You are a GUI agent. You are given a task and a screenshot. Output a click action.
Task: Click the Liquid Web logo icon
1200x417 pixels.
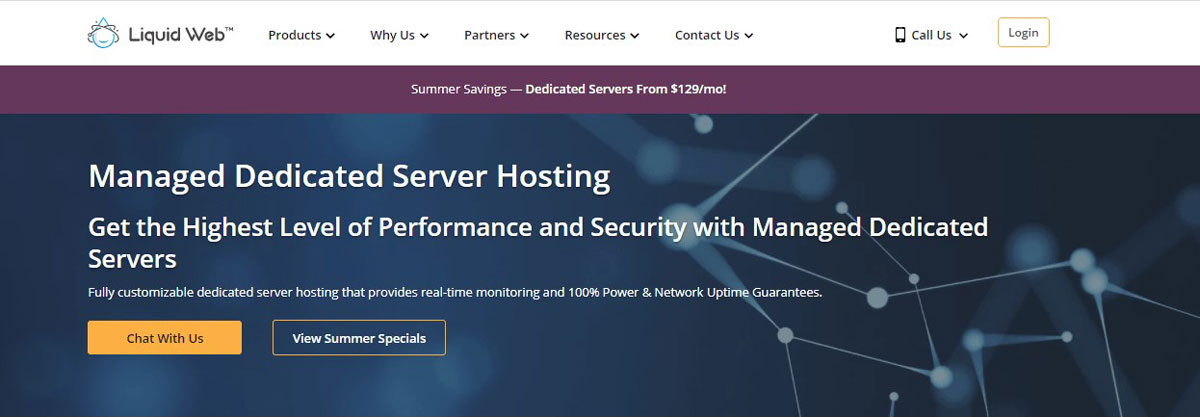[104, 34]
